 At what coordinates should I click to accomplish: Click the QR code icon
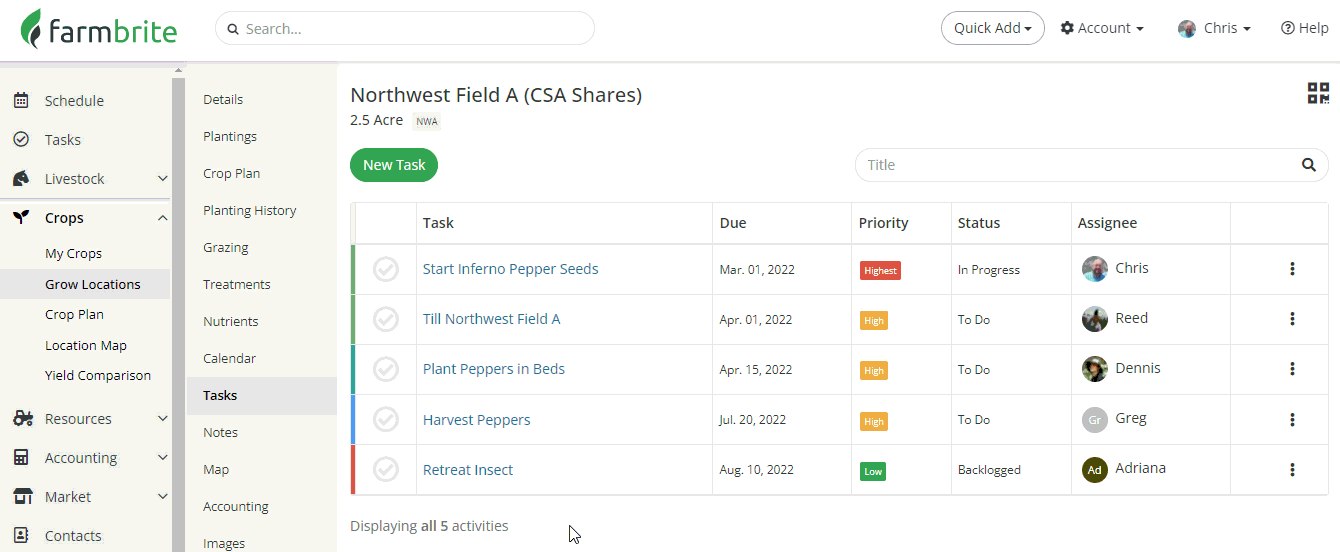1317,94
